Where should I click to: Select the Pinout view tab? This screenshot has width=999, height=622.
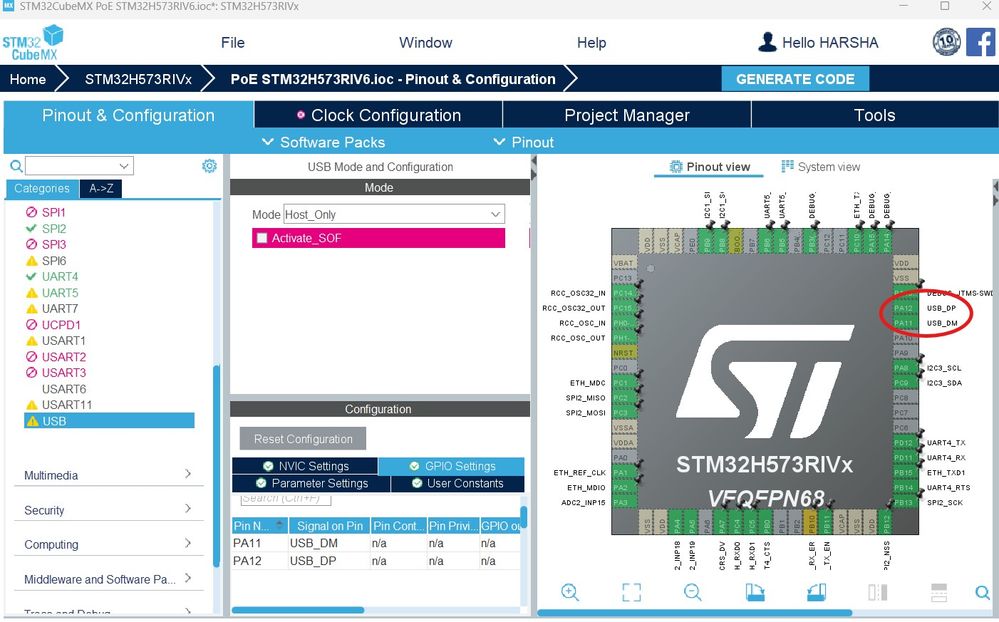point(710,167)
